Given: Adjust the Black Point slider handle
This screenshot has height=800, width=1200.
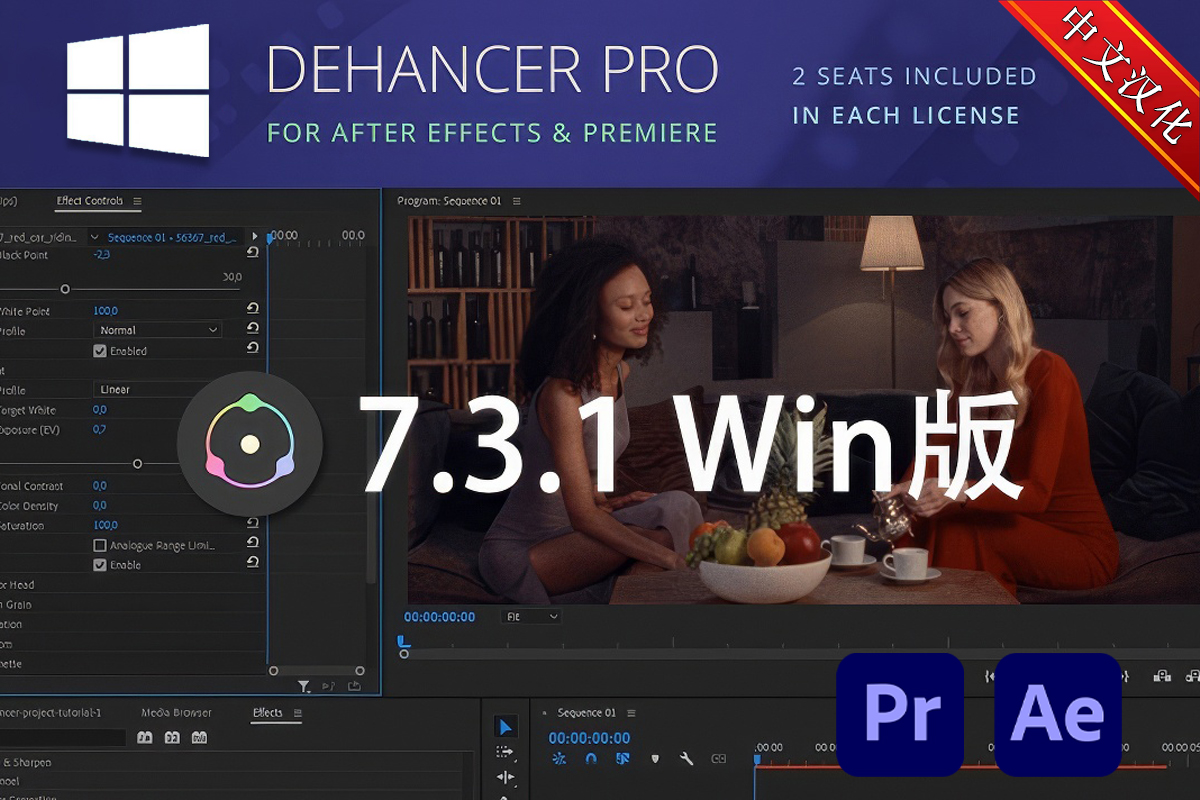Looking at the screenshot, I should [65, 289].
